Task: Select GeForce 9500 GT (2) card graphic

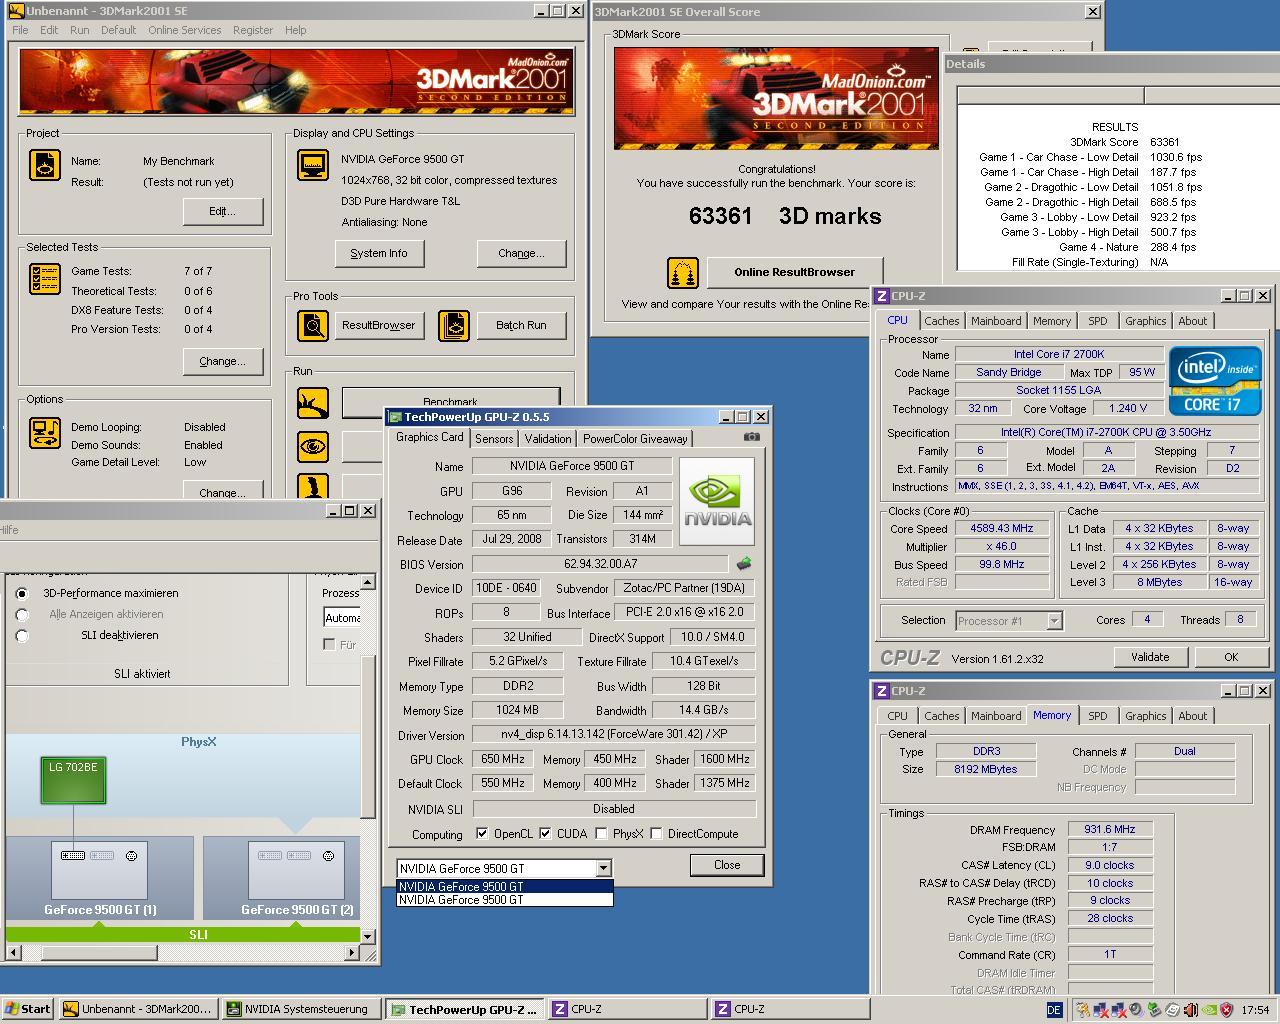Action: (x=297, y=870)
